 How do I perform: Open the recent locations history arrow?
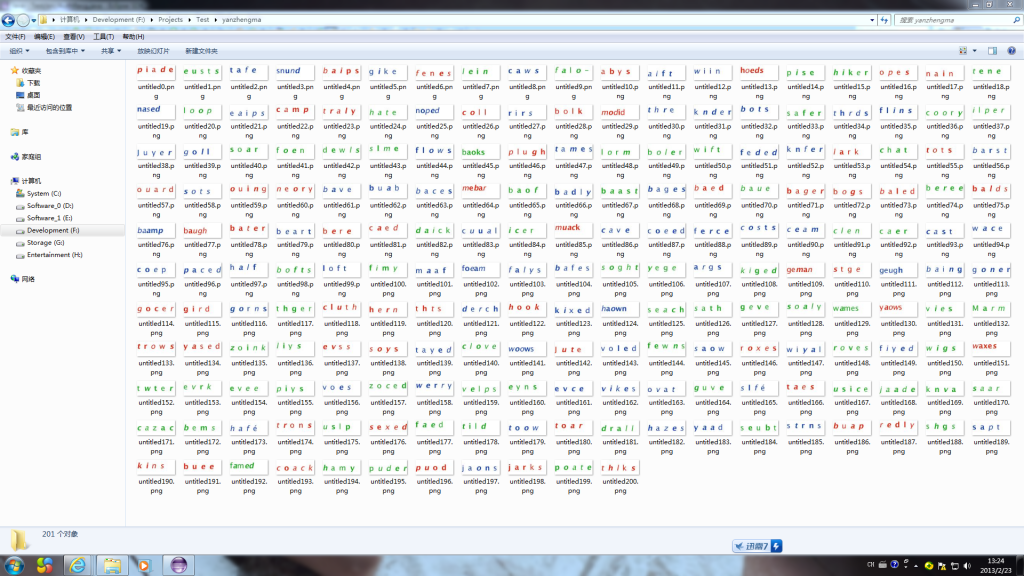[34, 20]
